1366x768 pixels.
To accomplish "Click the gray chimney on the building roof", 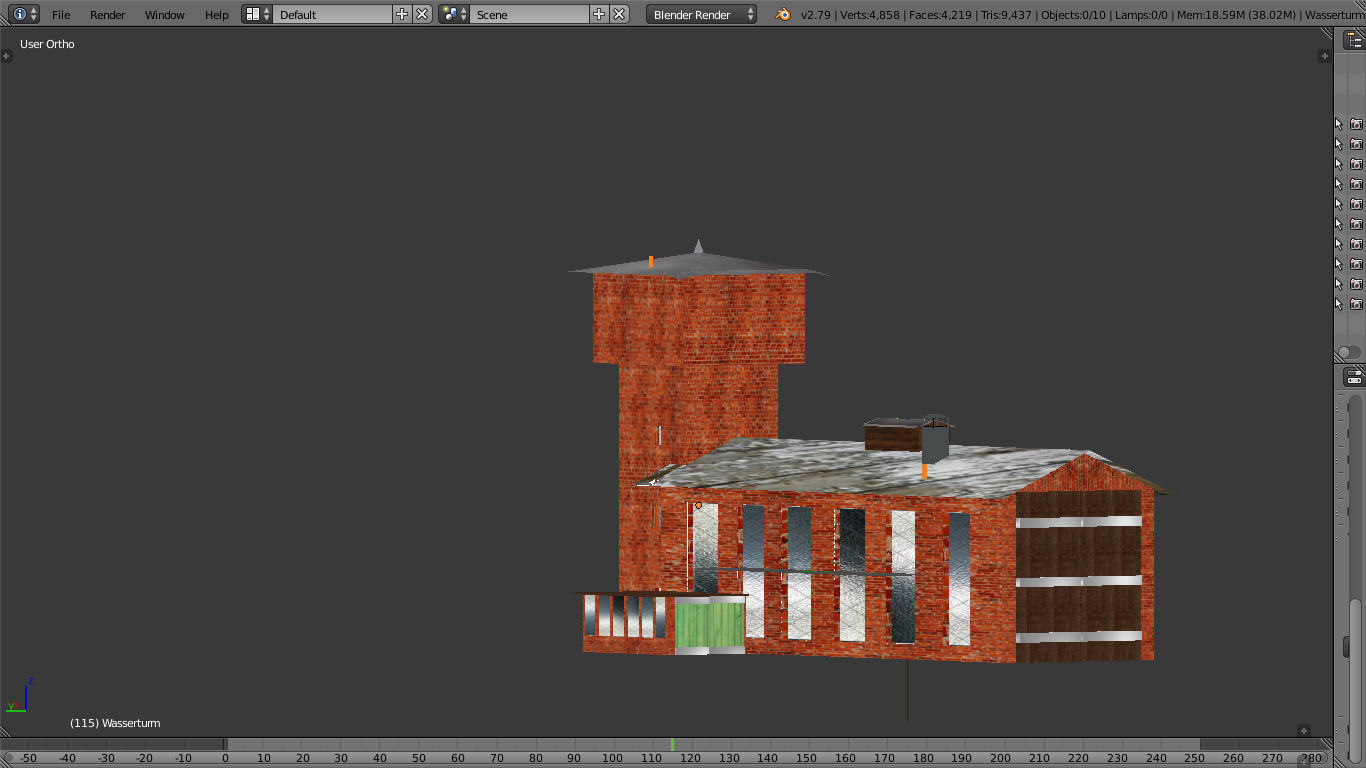I will click(x=935, y=439).
